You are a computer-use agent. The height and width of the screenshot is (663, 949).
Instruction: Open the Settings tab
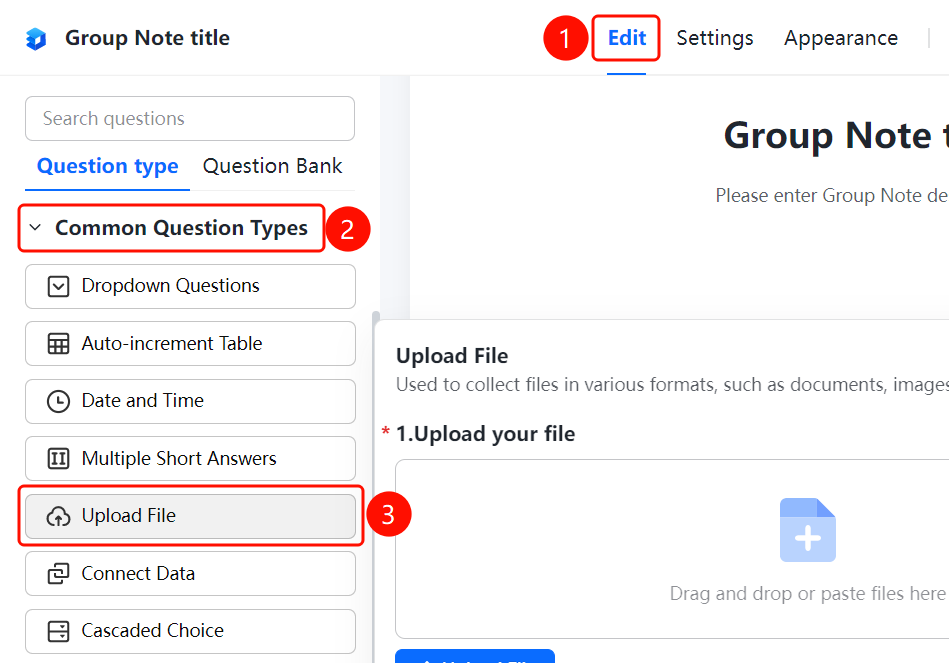click(x=715, y=38)
